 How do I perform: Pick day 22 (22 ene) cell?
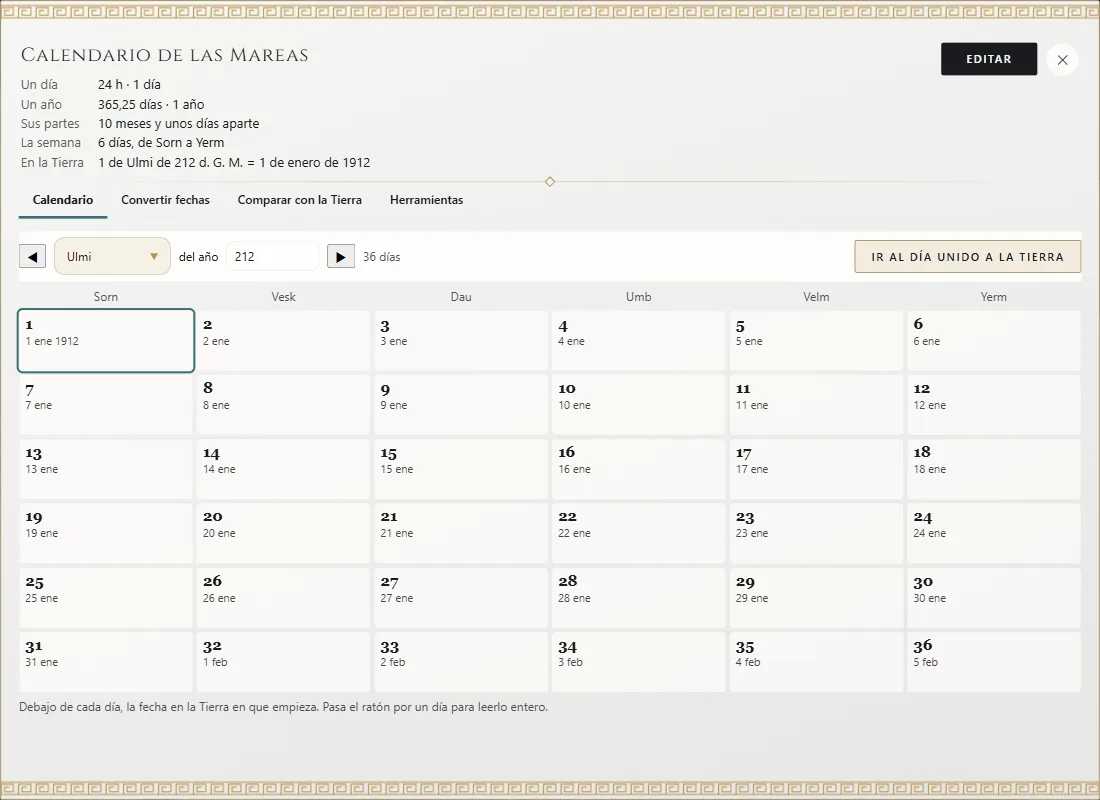pyautogui.click(x=638, y=533)
